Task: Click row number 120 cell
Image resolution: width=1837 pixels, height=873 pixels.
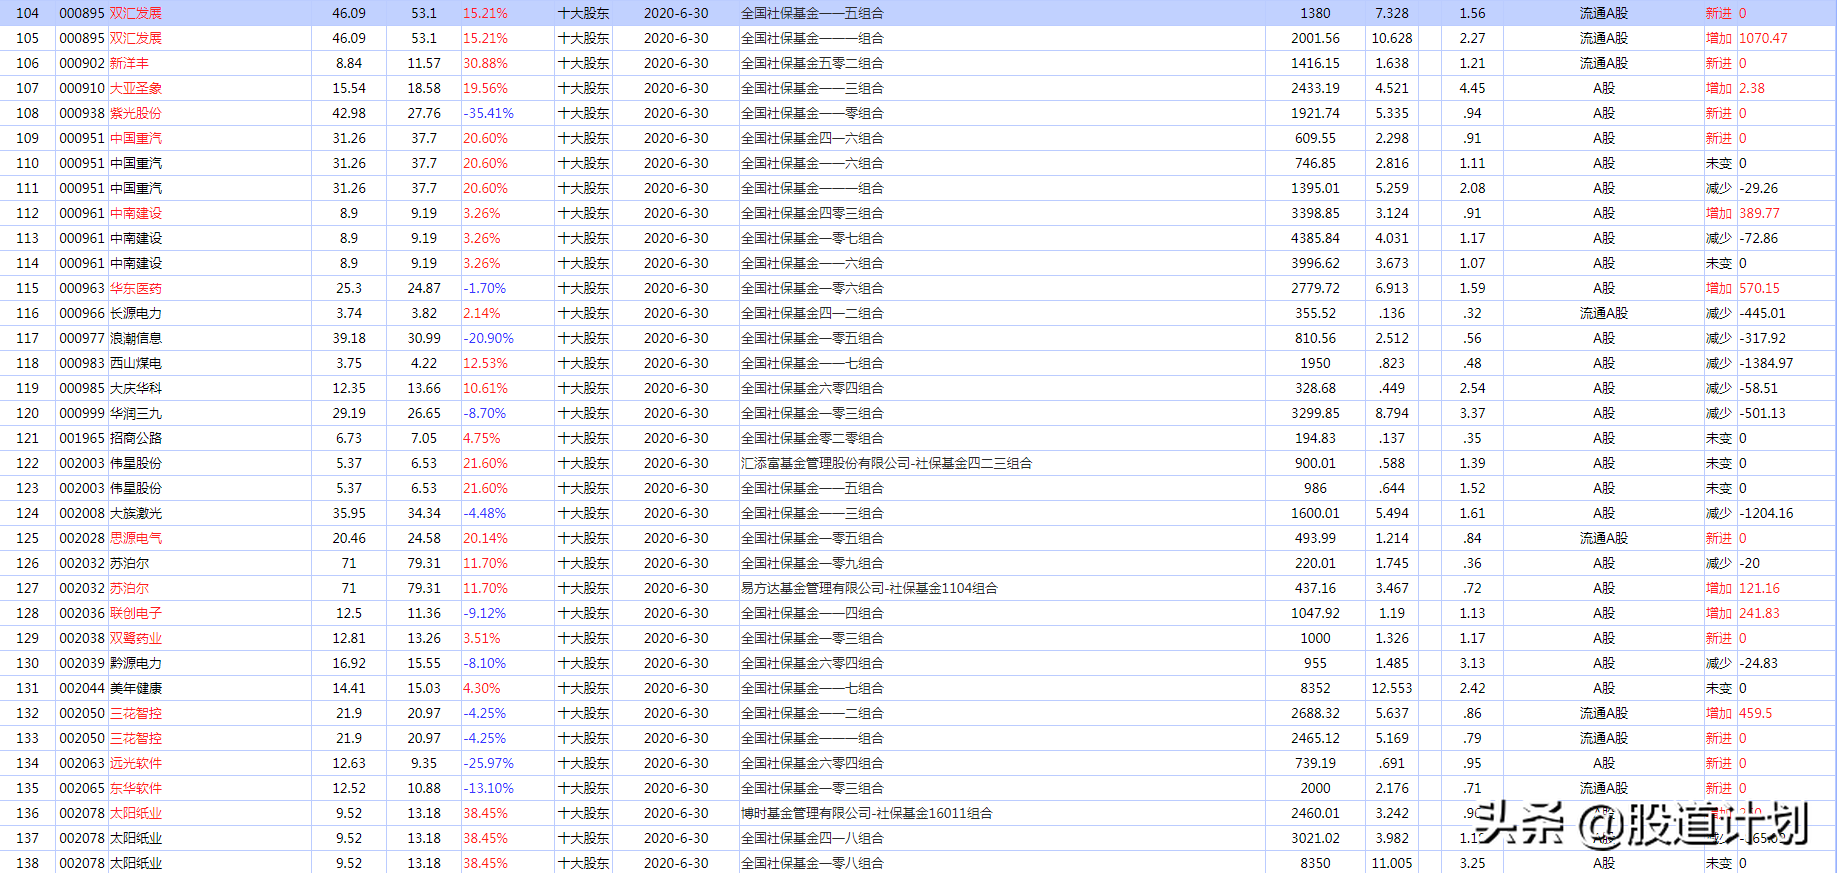Action: [x=28, y=413]
